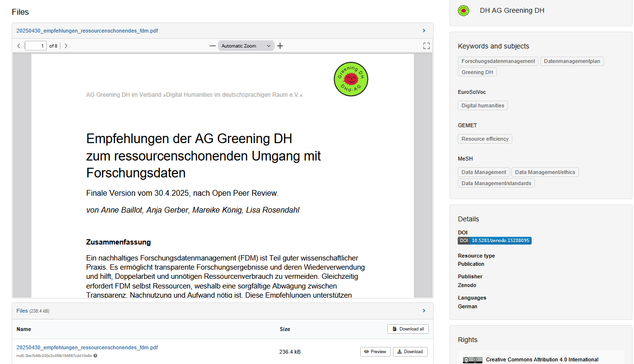Click the 'Zenodo' publisher value
Image resolution: width=634 pixels, height=364 pixels.
tap(467, 285)
